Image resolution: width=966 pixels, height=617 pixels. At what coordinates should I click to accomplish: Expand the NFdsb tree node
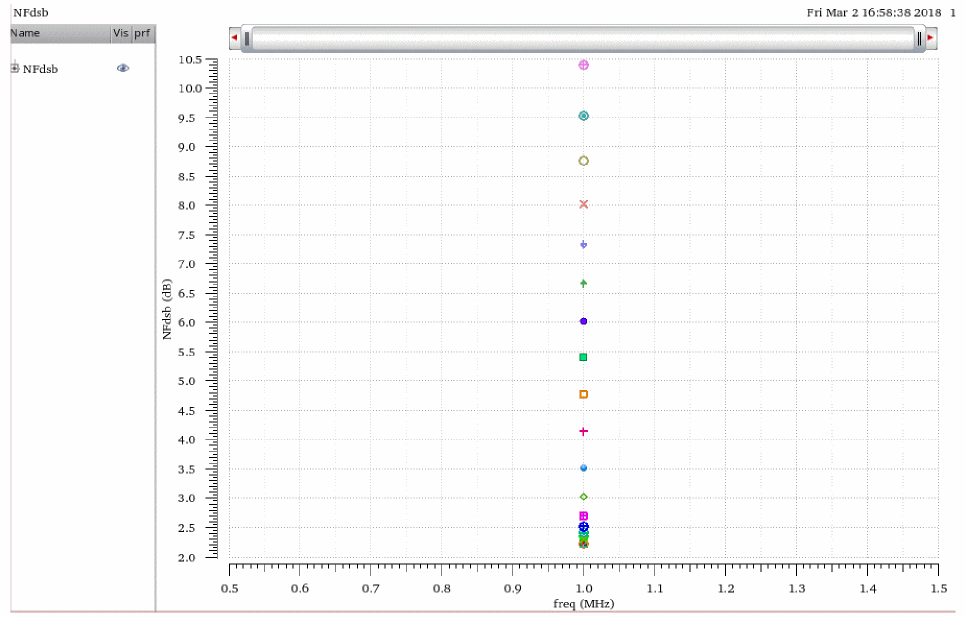click(15, 68)
